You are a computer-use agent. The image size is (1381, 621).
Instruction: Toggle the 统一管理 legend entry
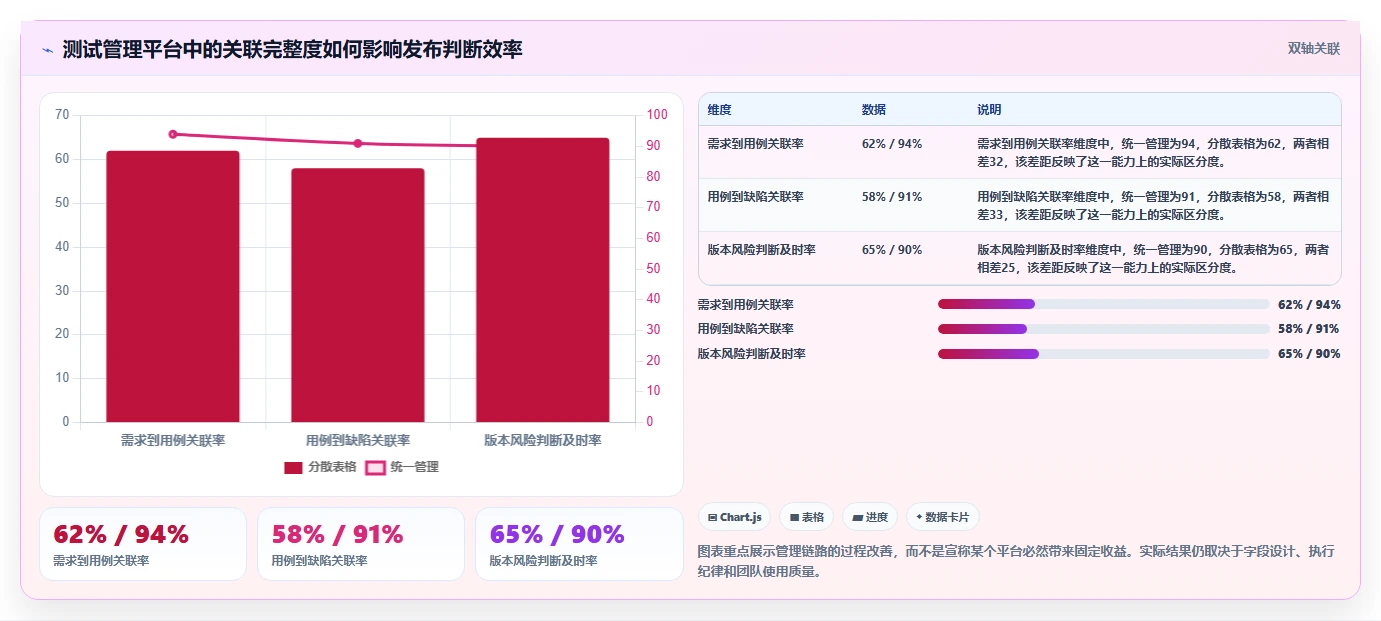(x=402, y=467)
